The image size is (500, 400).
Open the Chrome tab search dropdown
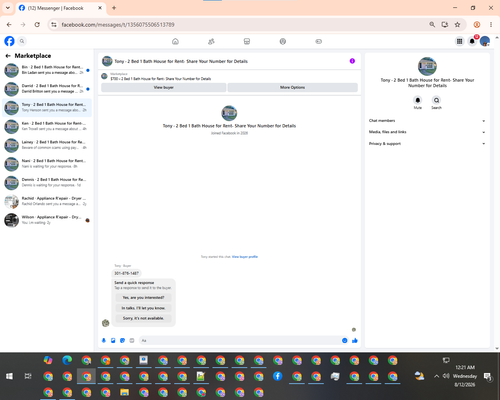pos(8,8)
